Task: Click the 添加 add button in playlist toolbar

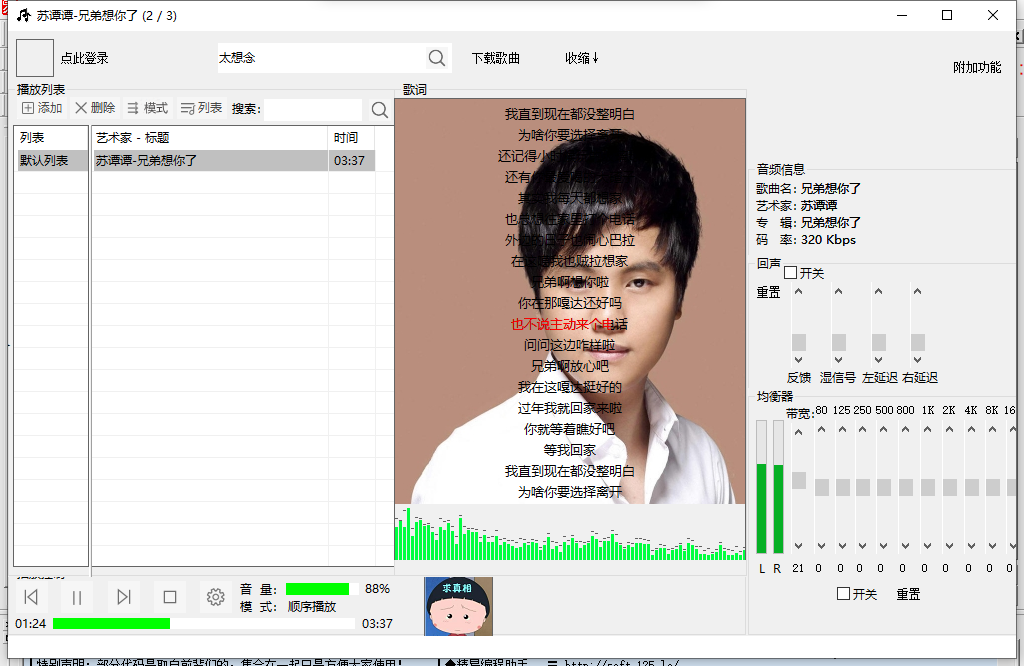Action: click(42, 108)
